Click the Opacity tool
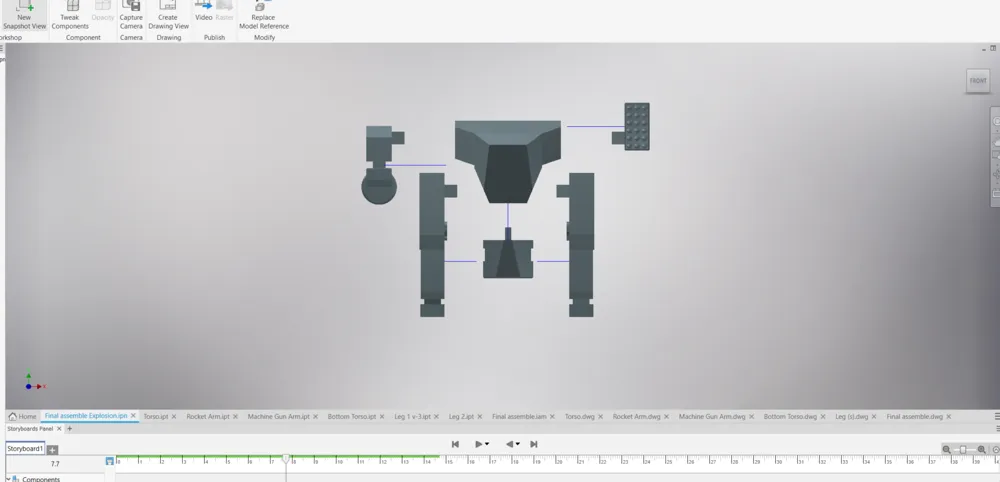 coord(103,13)
